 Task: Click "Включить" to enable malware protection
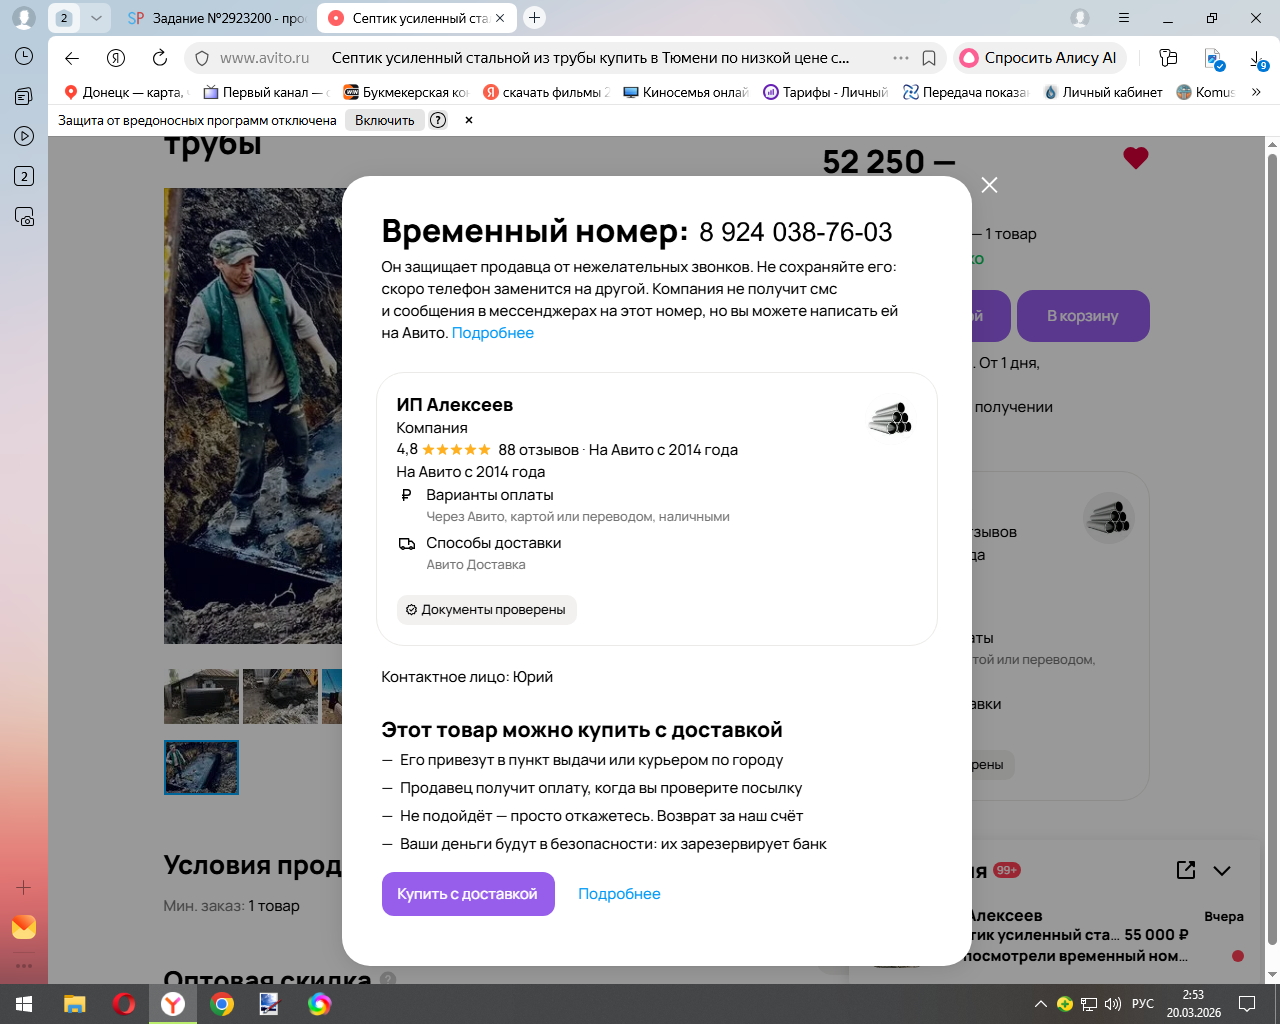coord(384,120)
